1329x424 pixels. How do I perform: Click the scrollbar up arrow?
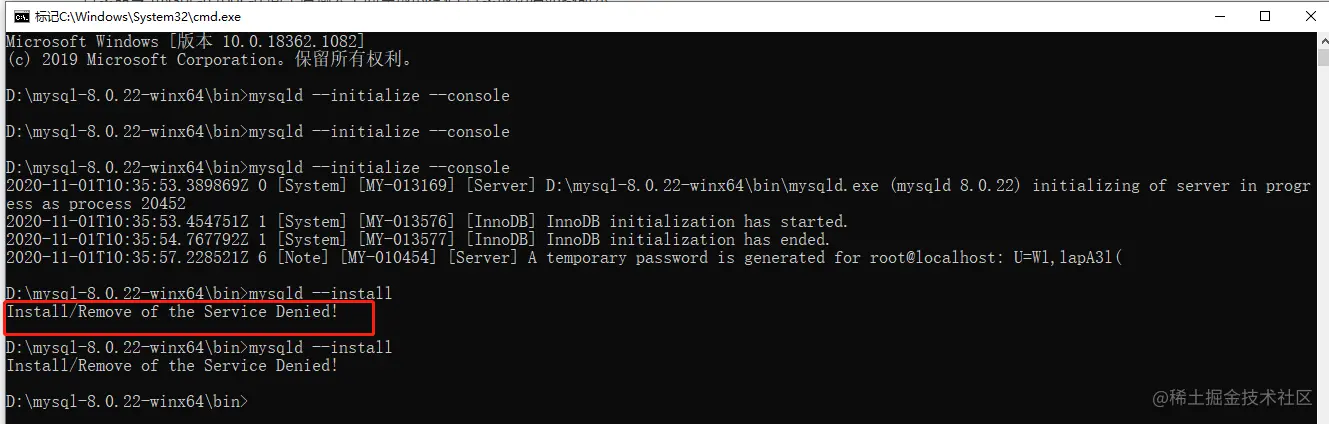tap(1320, 40)
